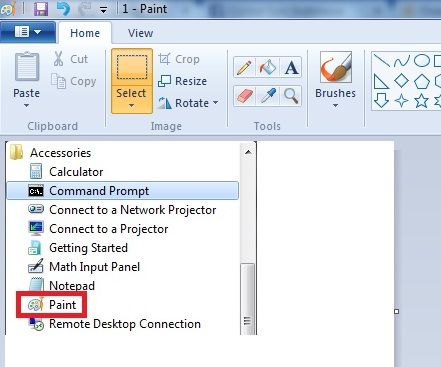Click Connect to a Network Projector entry

click(x=122, y=210)
